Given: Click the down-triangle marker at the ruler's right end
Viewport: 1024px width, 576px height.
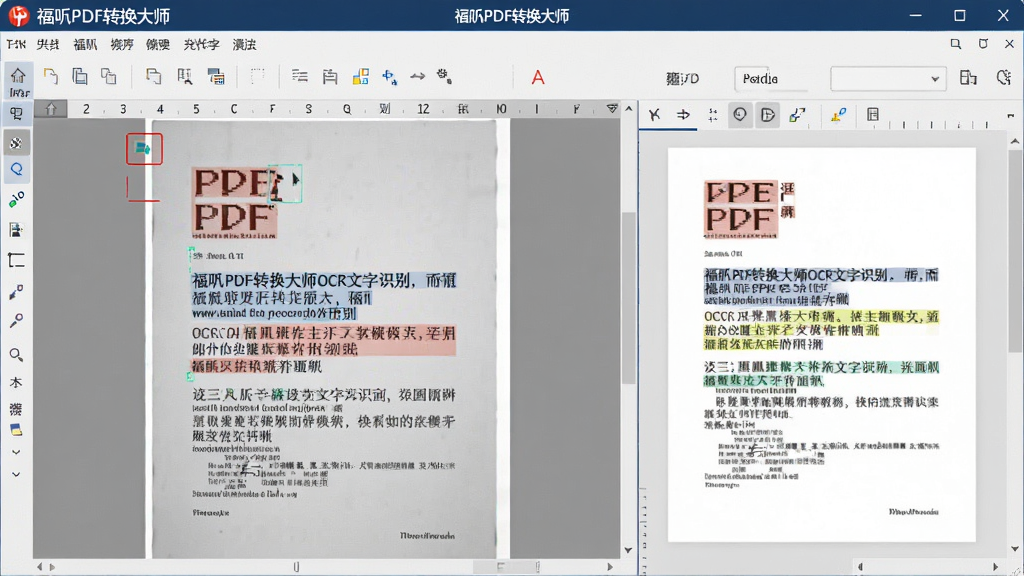Looking at the screenshot, I should coord(612,108).
